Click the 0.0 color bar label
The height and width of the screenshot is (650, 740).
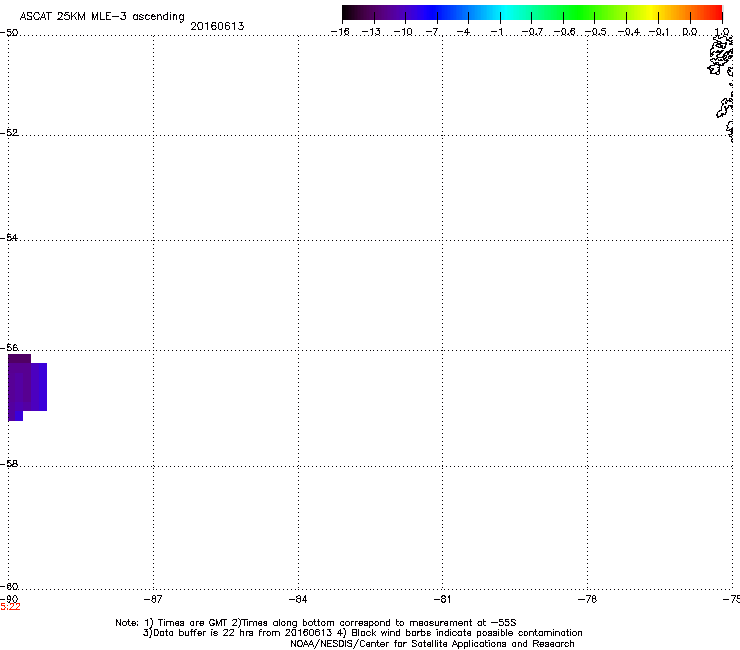pyautogui.click(x=690, y=32)
